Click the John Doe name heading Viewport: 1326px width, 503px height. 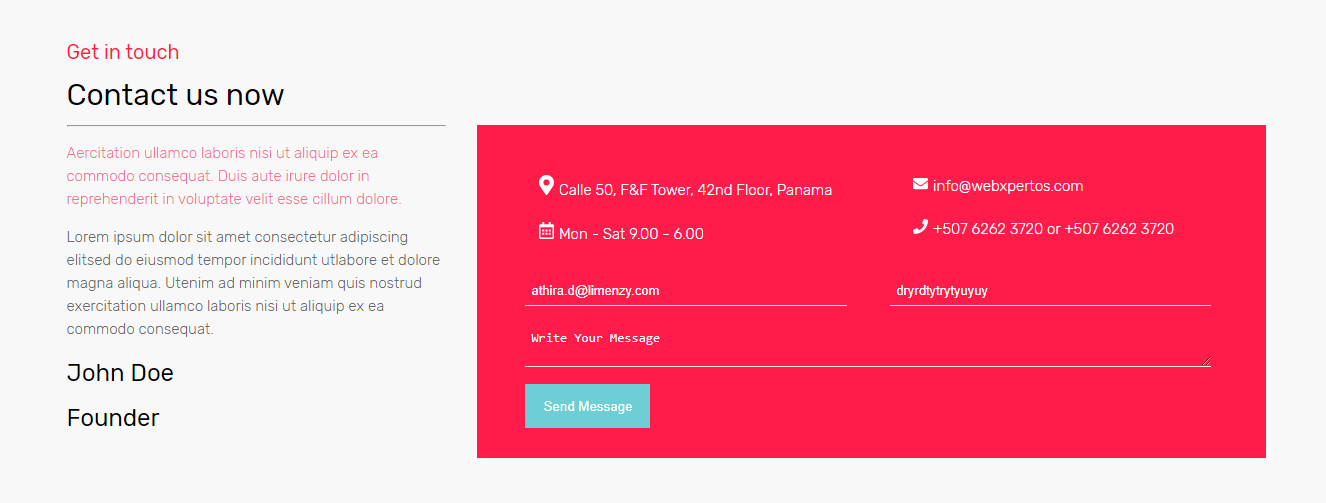coord(120,373)
